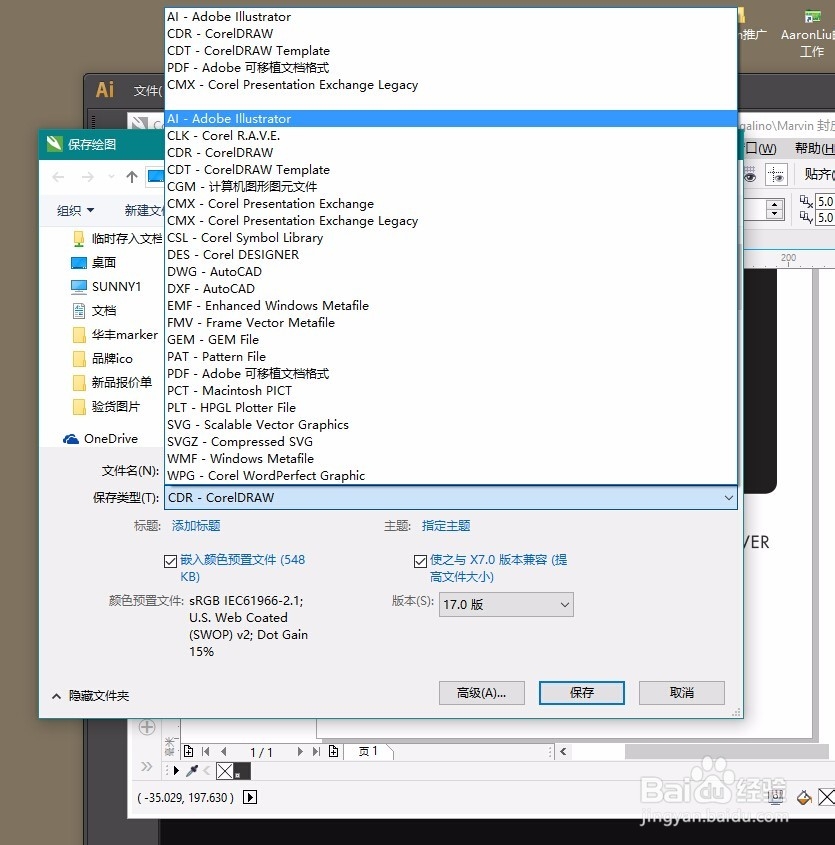Viewport: 835px width, 845px height.
Task: Select the 验货图片 folder
Action: [x=106, y=406]
